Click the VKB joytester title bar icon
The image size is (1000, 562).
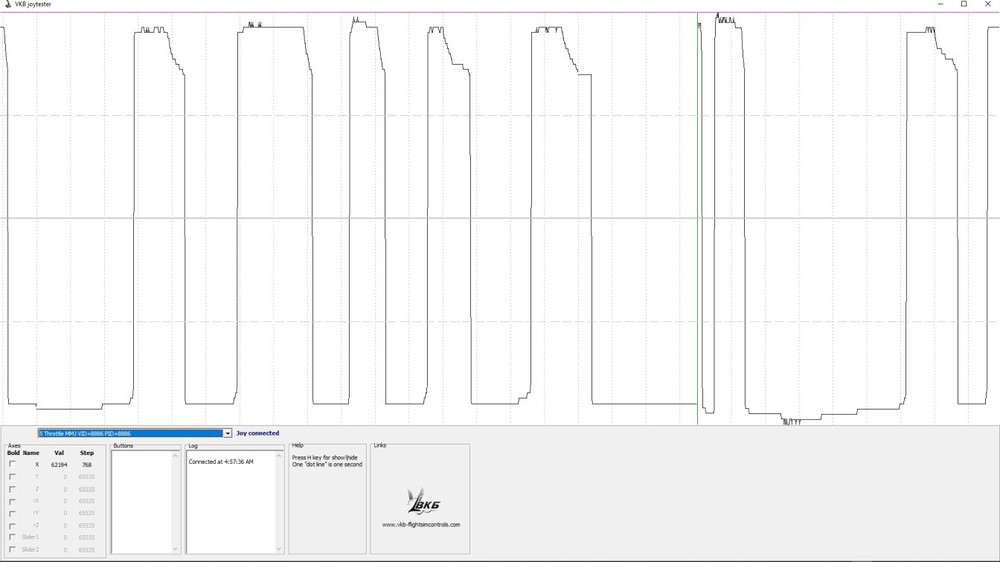7,4
